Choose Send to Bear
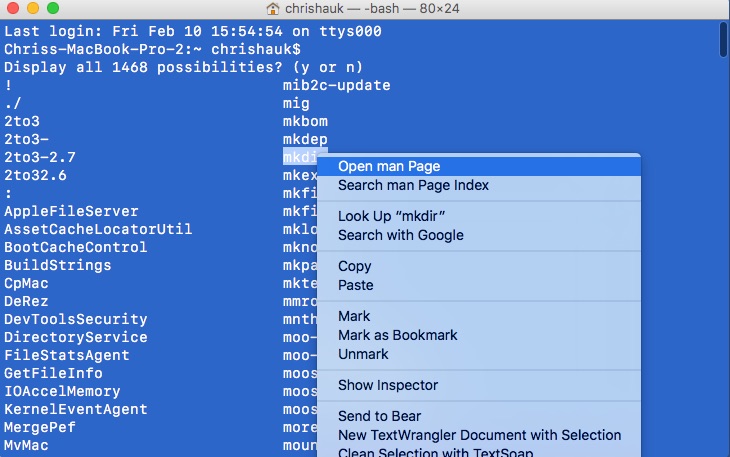This screenshot has width=730, height=457. (x=379, y=416)
